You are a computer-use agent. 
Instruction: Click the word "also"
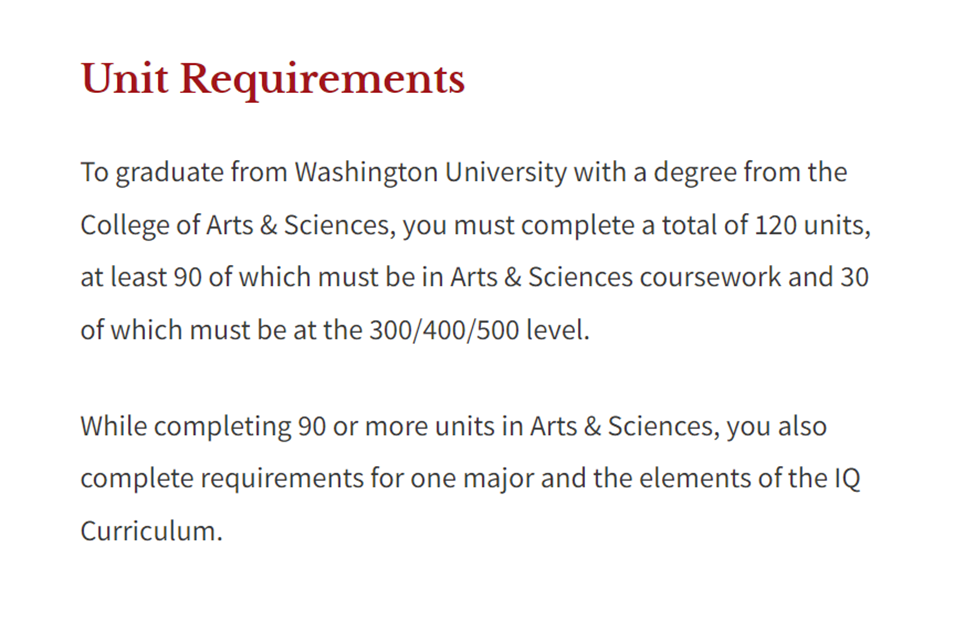802,426
